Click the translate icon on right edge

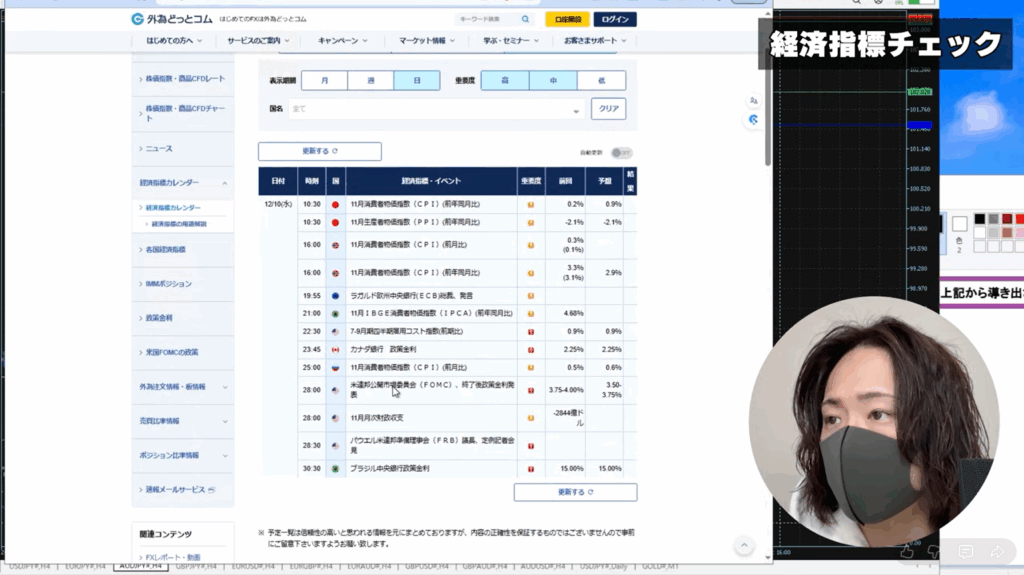tap(753, 101)
